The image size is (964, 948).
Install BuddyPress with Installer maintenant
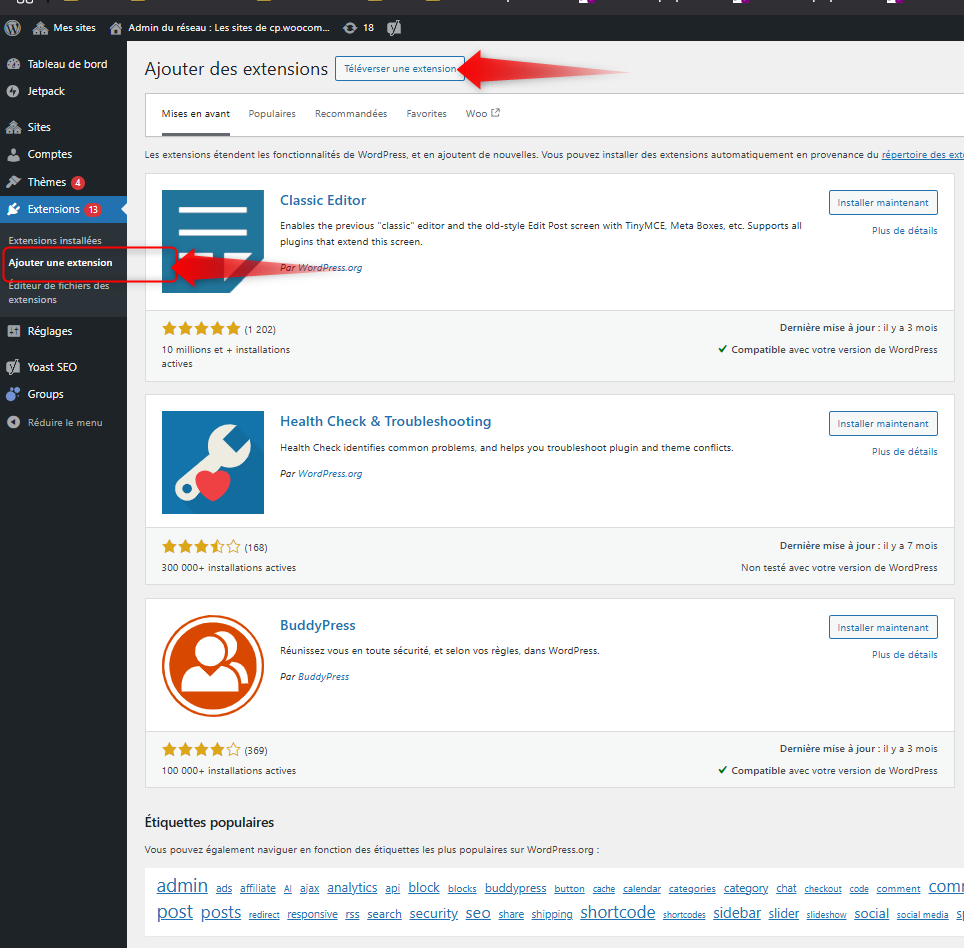883,627
